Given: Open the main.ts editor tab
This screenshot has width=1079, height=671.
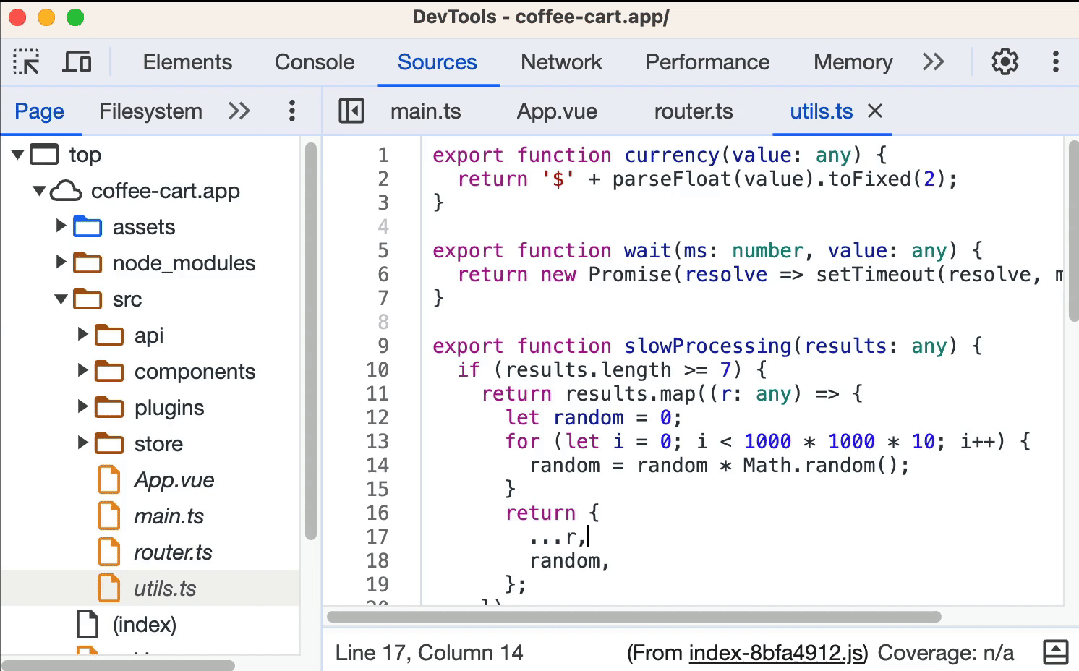Looking at the screenshot, I should (425, 111).
